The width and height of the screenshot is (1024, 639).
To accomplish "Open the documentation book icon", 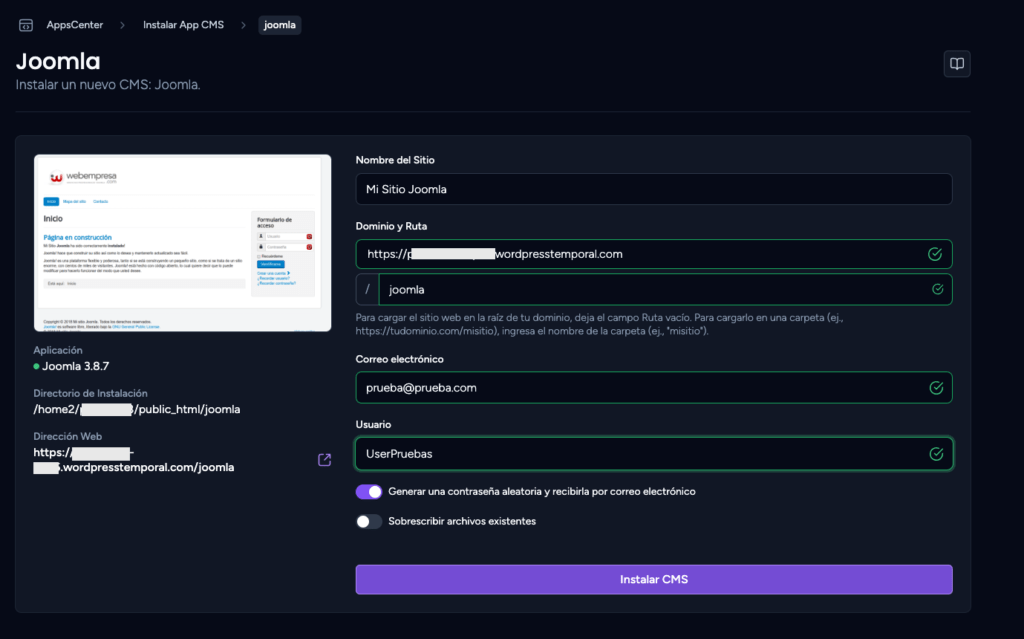I will (x=957, y=64).
